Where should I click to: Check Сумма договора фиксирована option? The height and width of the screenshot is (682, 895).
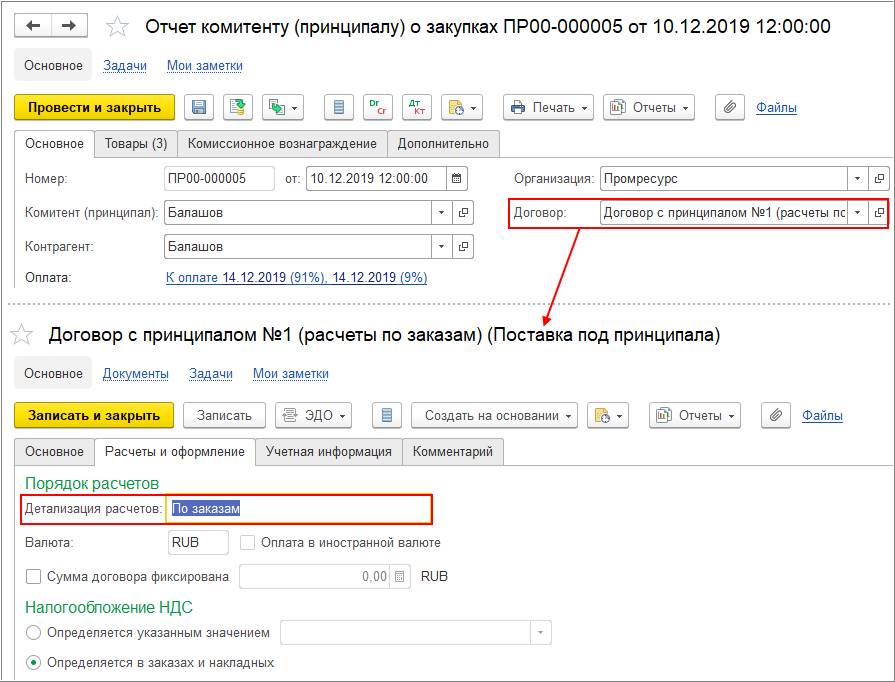click(x=33, y=576)
